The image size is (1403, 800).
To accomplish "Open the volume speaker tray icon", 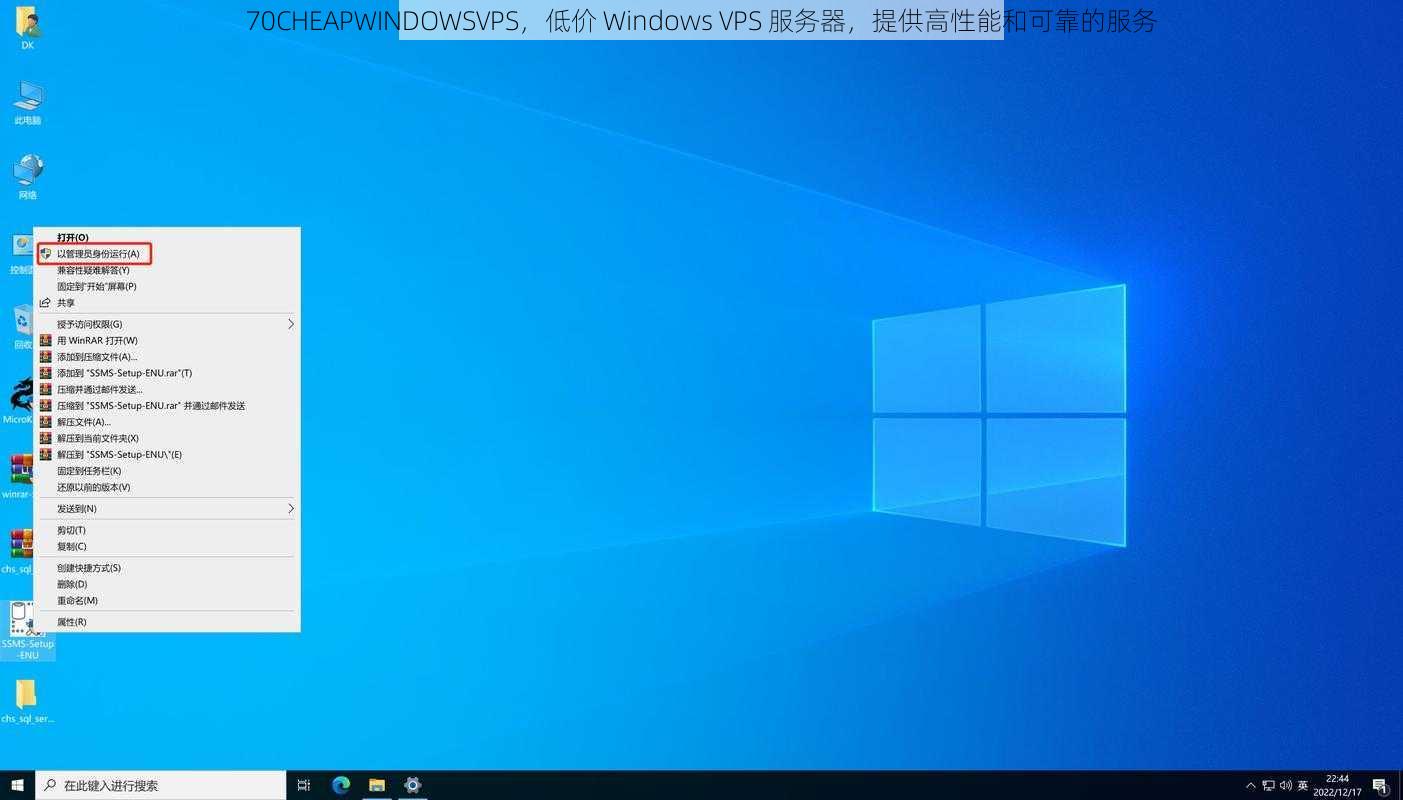I will pyautogui.click(x=1286, y=786).
